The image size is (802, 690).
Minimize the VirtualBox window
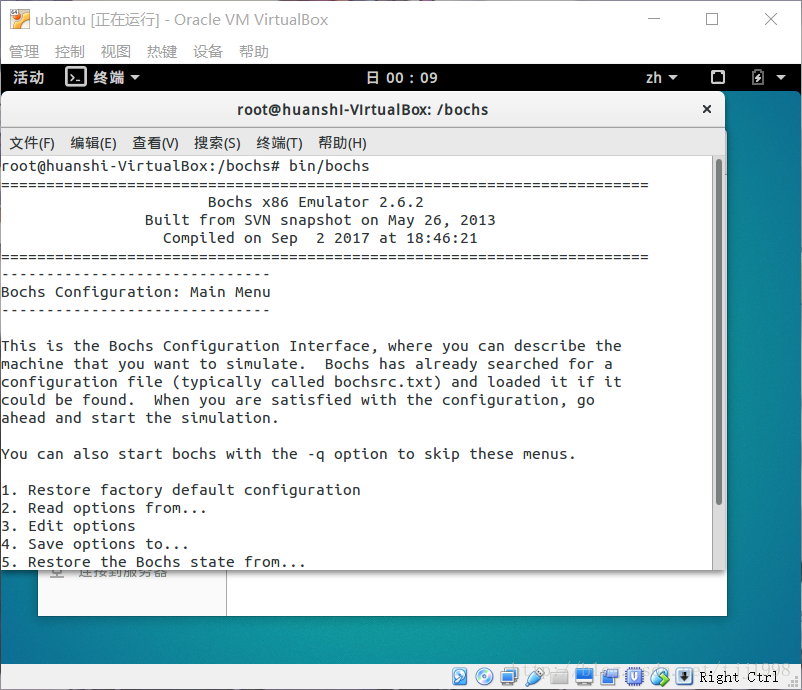(654, 19)
